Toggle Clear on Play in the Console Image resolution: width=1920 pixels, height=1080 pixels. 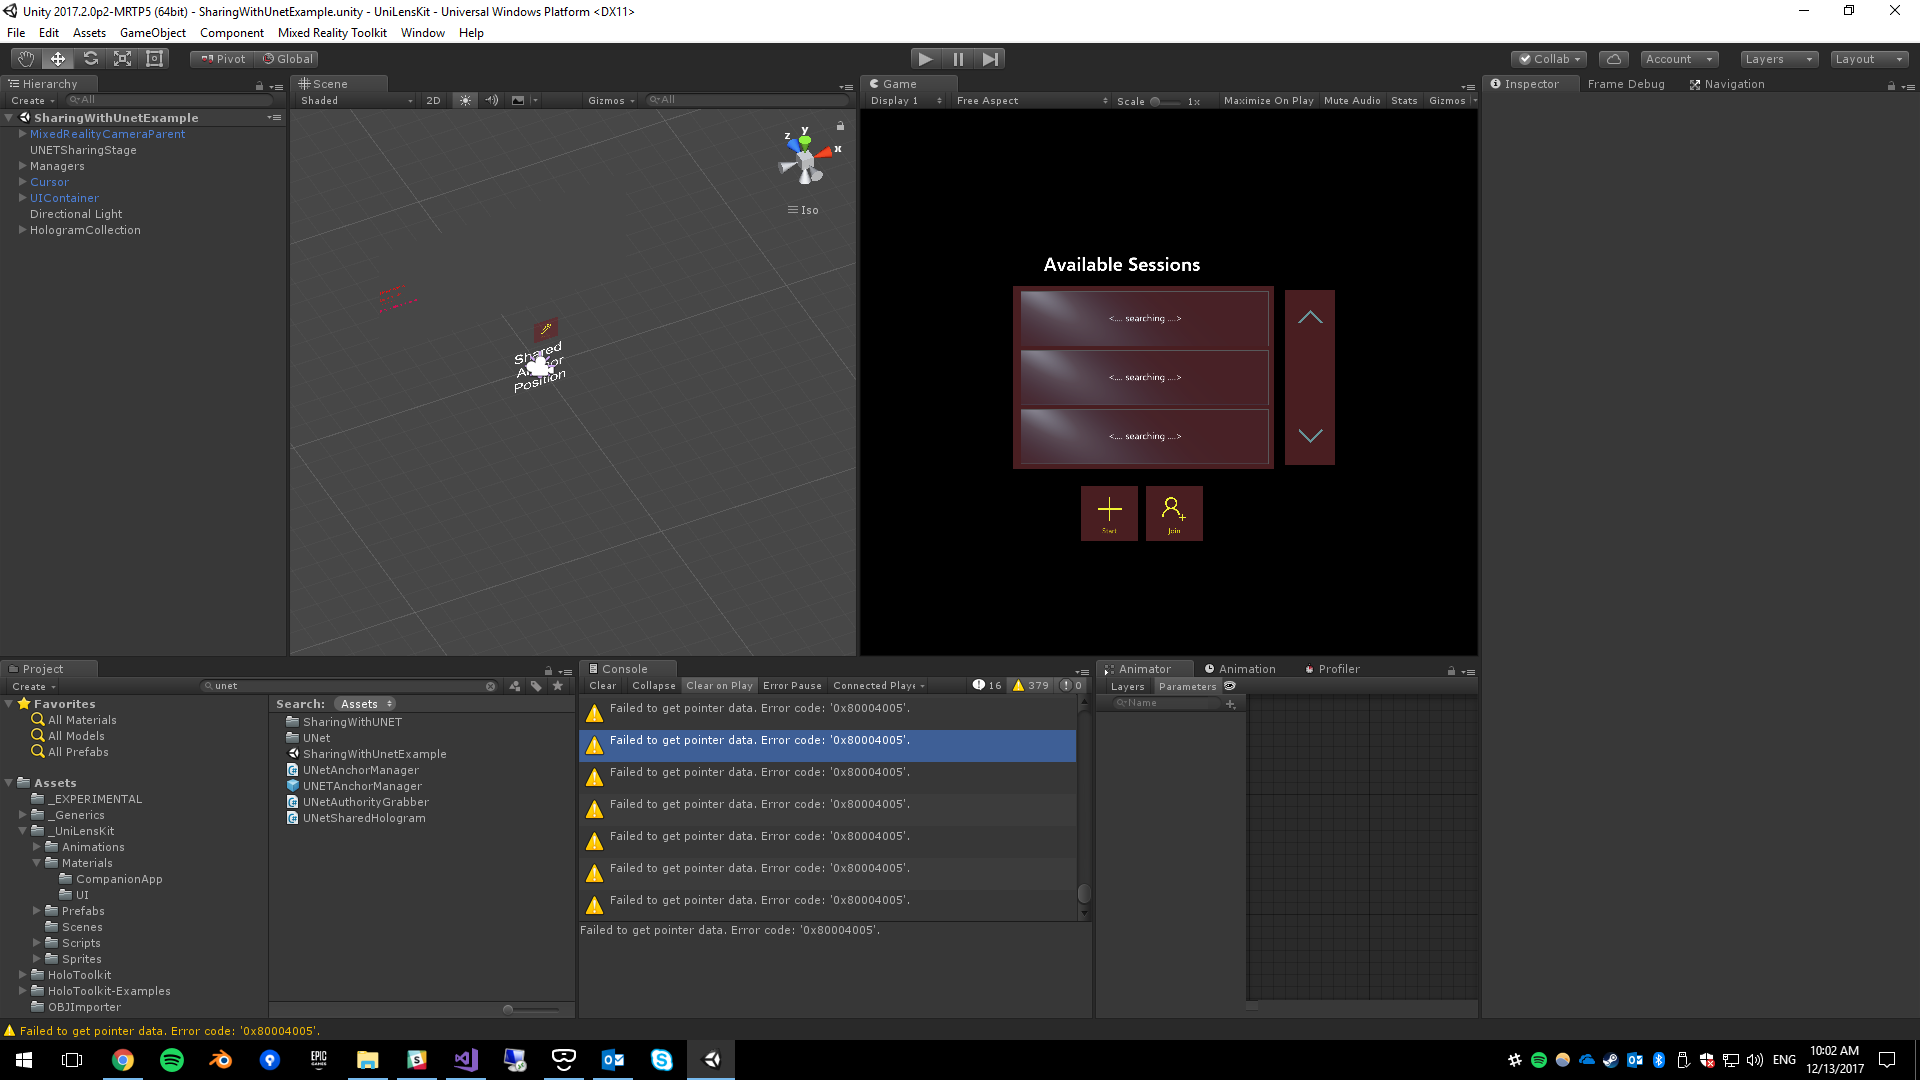[x=719, y=686]
